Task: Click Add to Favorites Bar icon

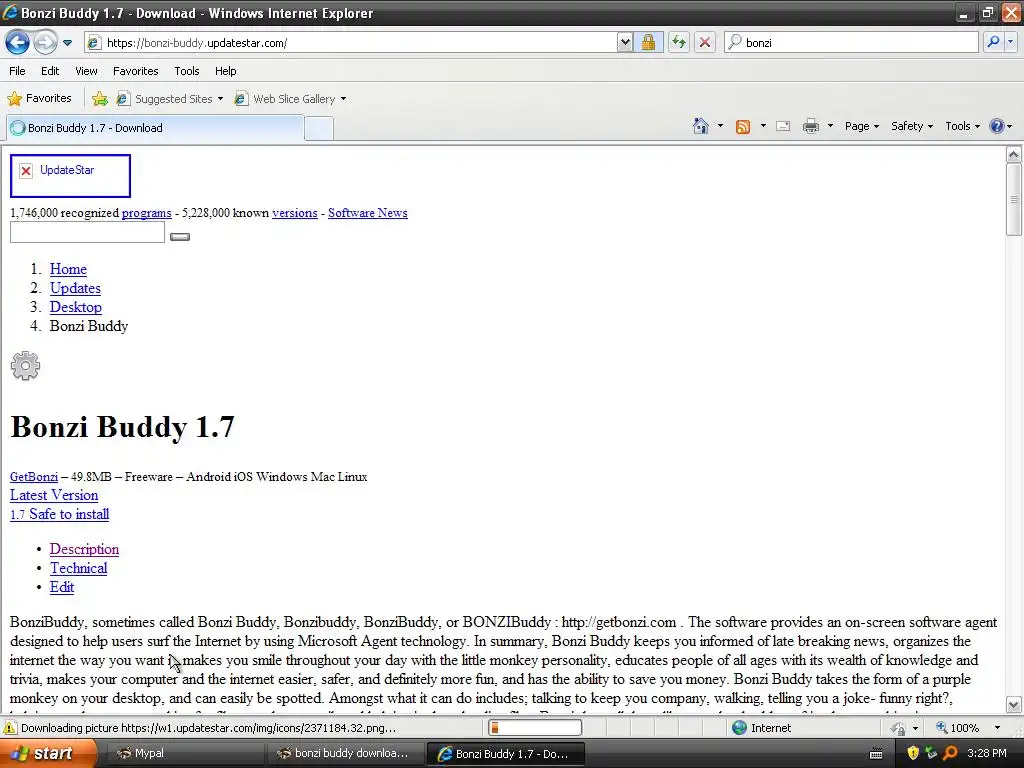Action: (x=100, y=99)
